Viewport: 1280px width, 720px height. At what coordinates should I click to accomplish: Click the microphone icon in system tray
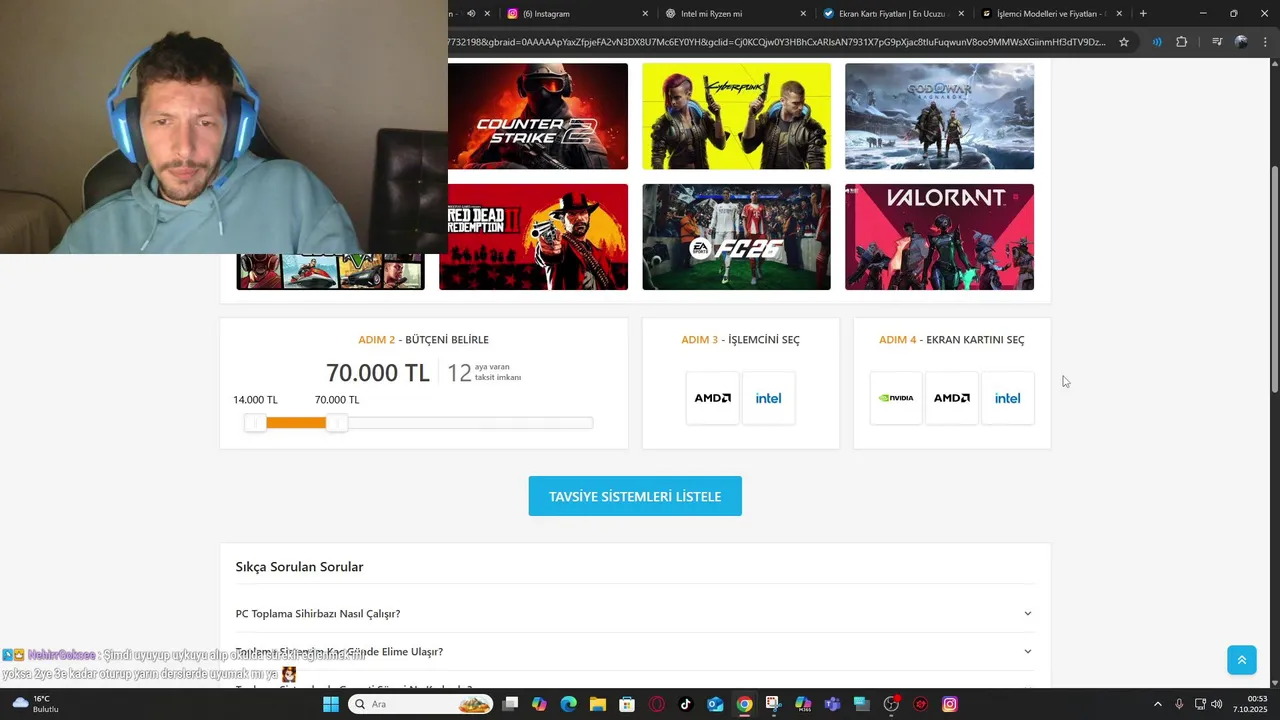(1179, 704)
